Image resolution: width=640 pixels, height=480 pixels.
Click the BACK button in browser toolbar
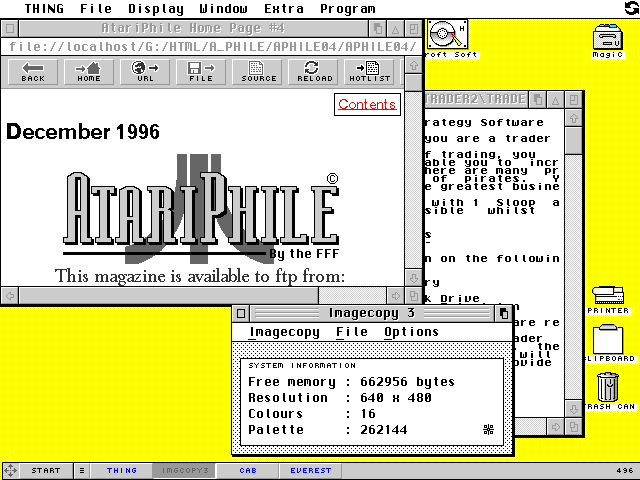[33, 72]
